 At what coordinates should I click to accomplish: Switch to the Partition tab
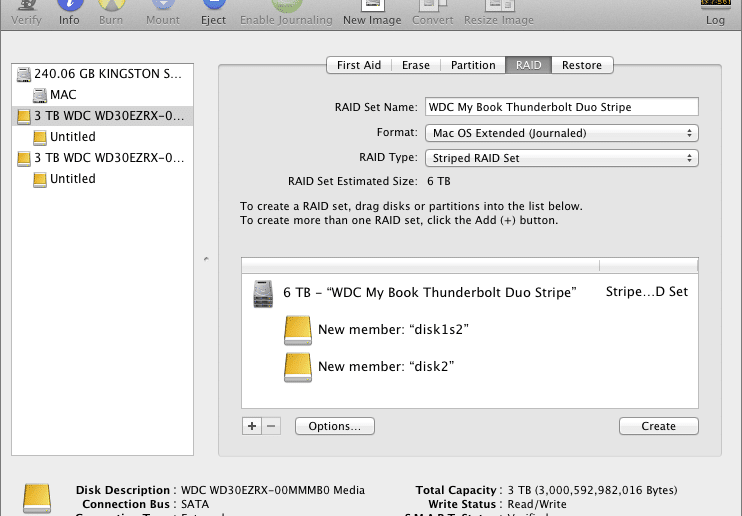pos(473,65)
